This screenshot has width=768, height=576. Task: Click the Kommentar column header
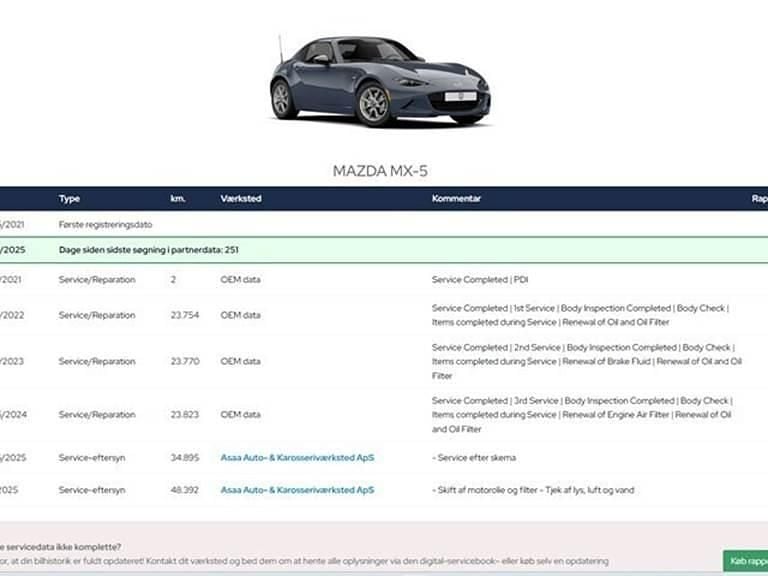coord(456,198)
